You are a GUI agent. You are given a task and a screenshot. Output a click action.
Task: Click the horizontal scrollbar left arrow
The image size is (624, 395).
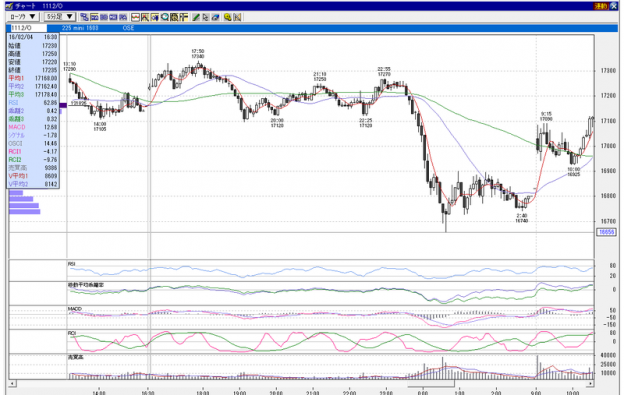point(12,383)
